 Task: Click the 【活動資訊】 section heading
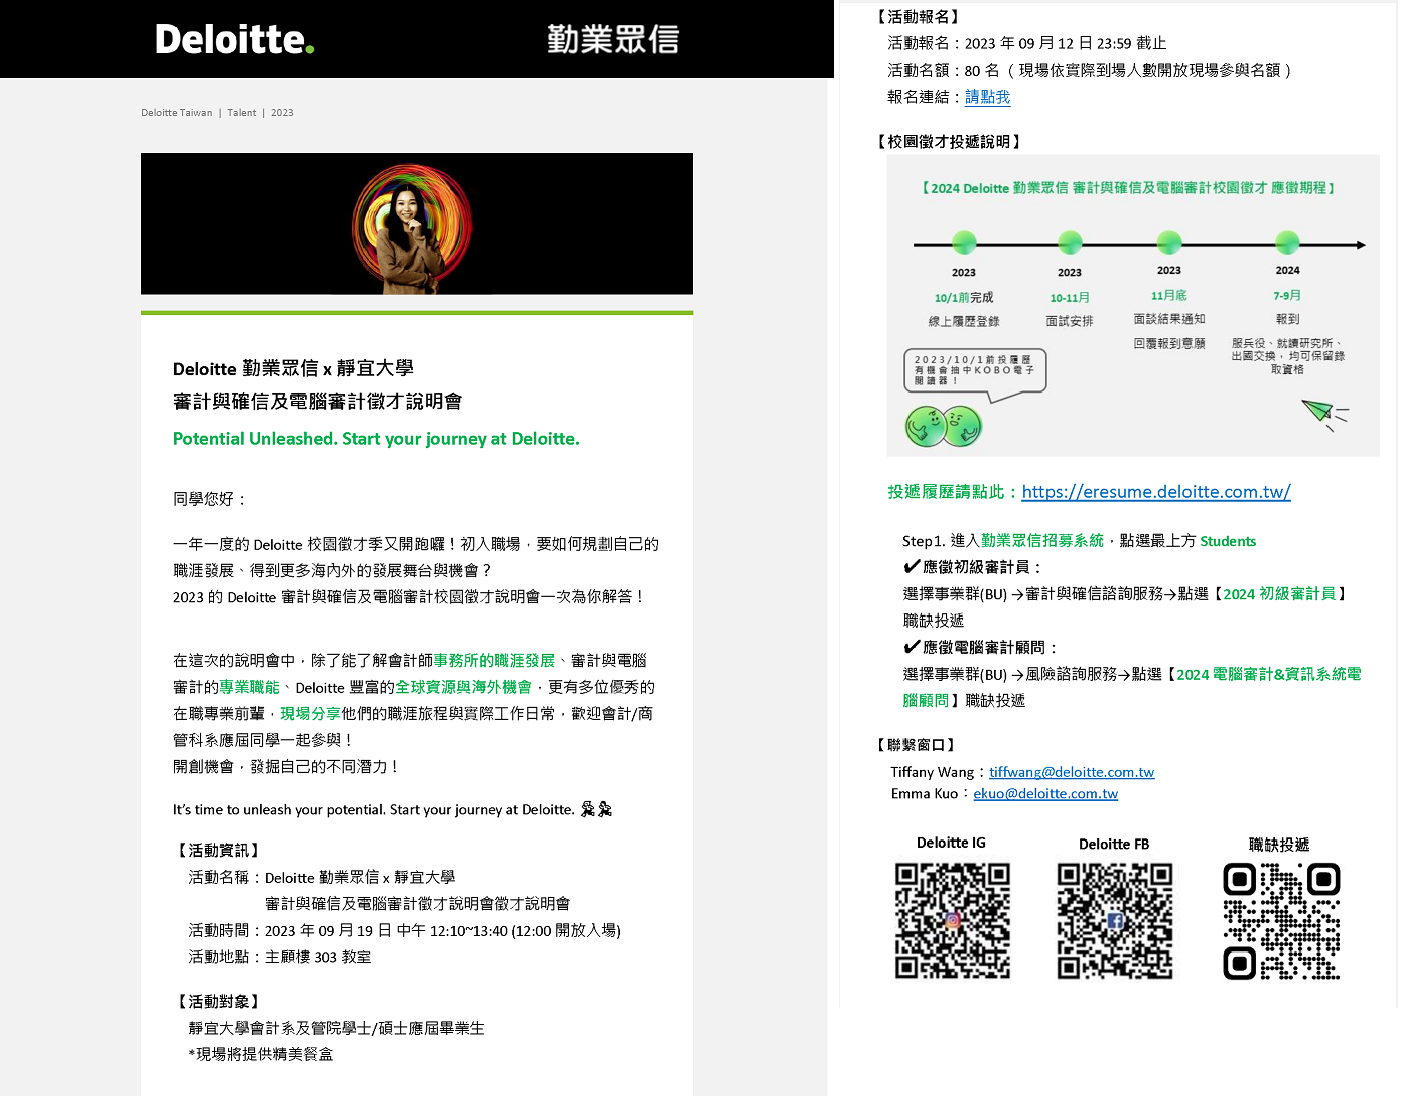[218, 850]
